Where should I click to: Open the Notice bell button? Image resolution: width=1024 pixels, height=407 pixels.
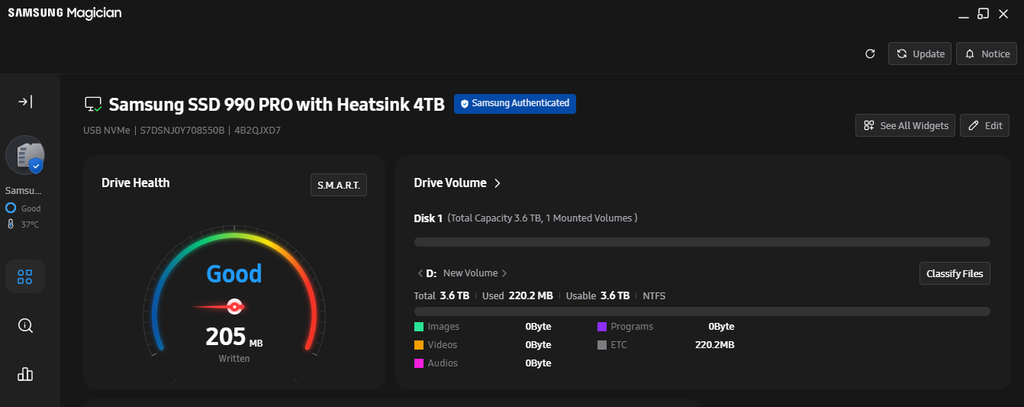pyautogui.click(x=987, y=54)
